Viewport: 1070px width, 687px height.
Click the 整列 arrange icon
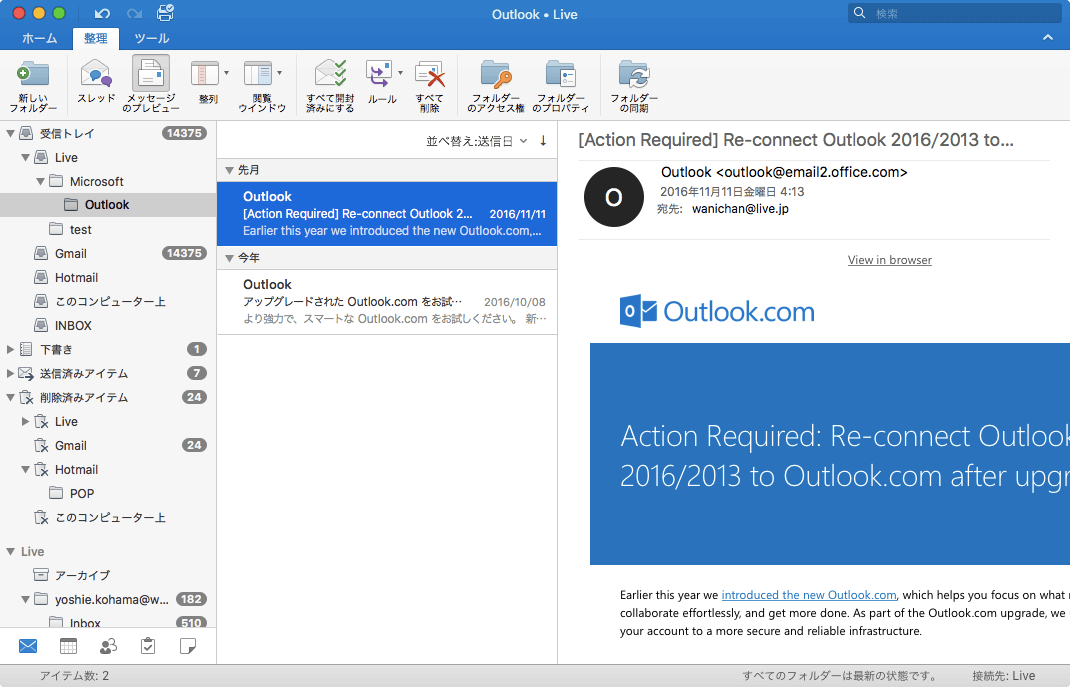205,74
